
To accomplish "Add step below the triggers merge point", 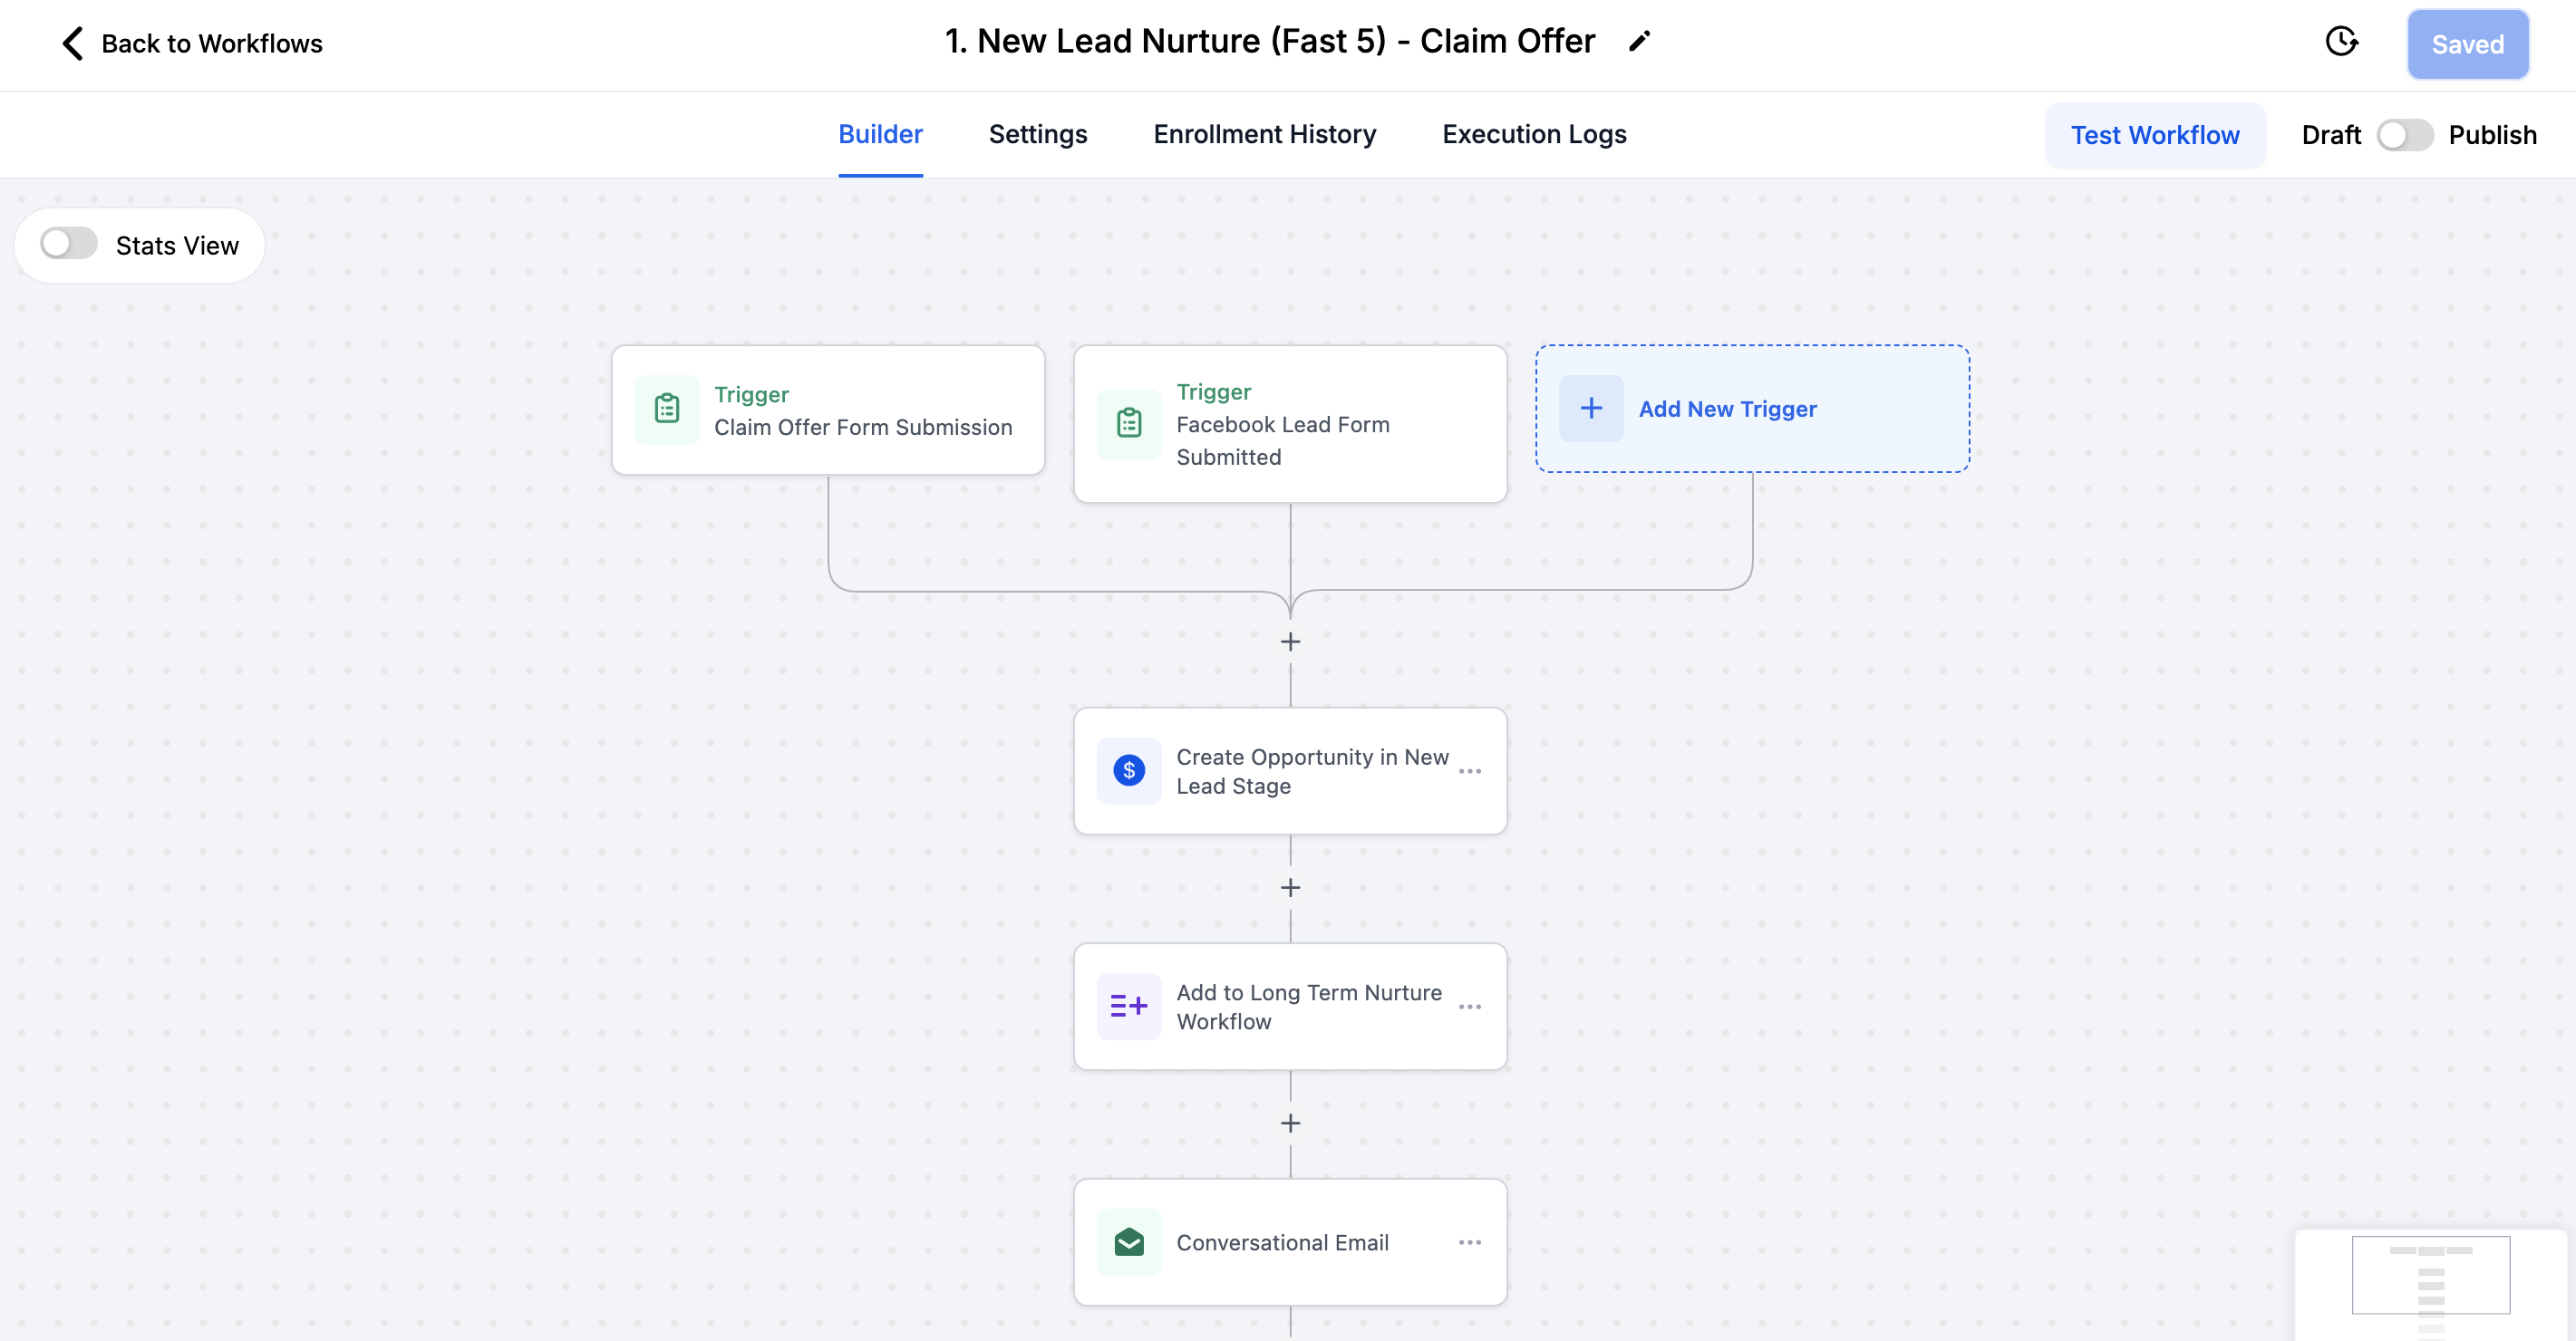I will (1290, 641).
